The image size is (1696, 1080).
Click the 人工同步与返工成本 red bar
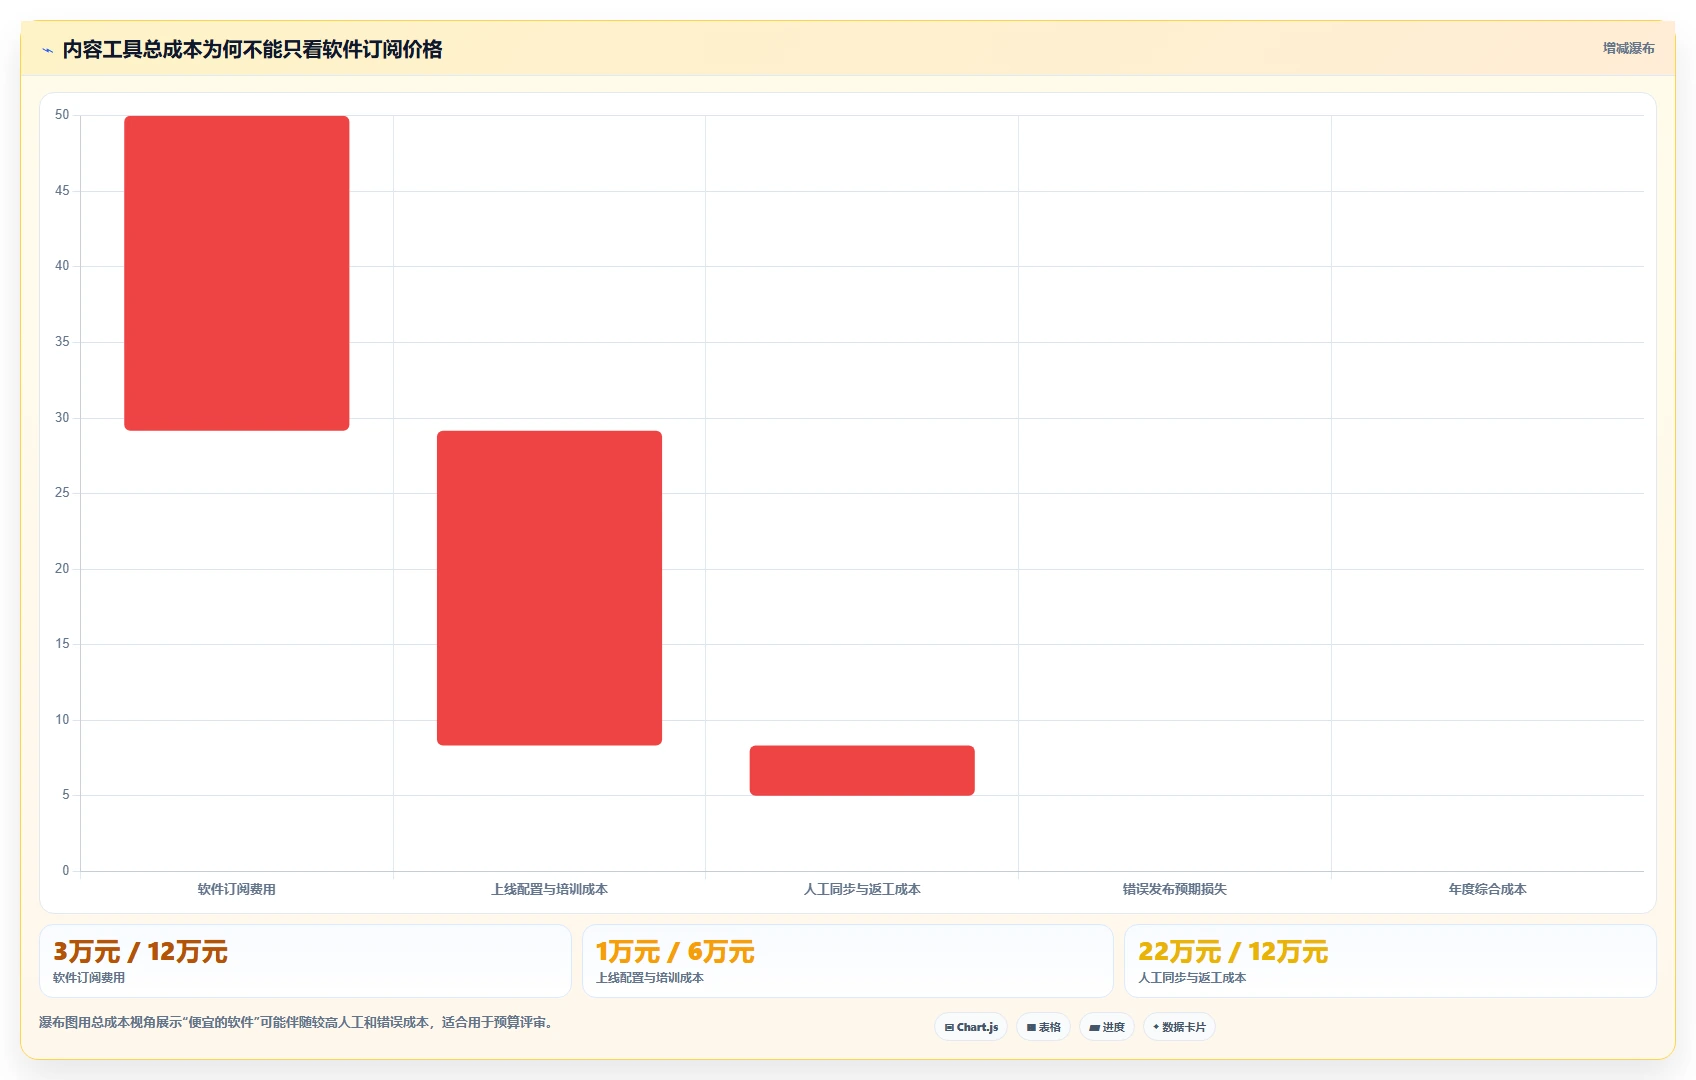click(x=862, y=770)
